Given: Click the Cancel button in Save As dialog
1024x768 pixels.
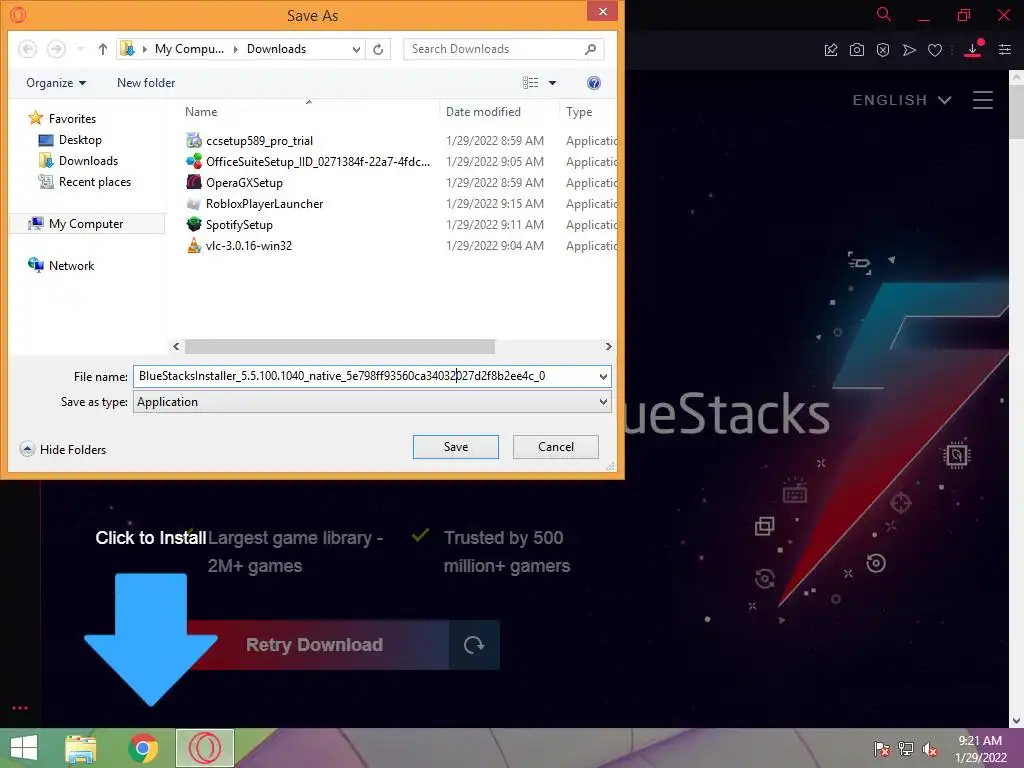Looking at the screenshot, I should tap(556, 447).
